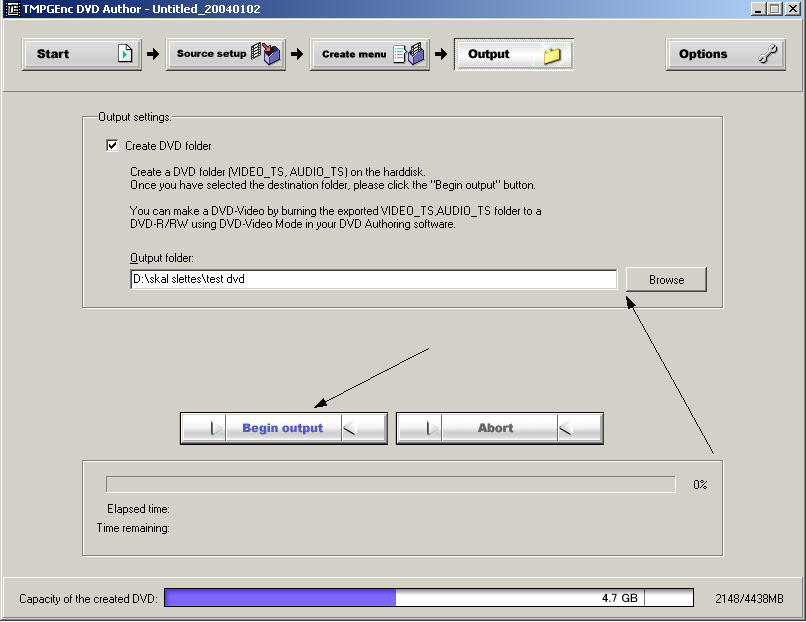Browse for an output folder
This screenshot has width=806, height=622.
(x=666, y=280)
